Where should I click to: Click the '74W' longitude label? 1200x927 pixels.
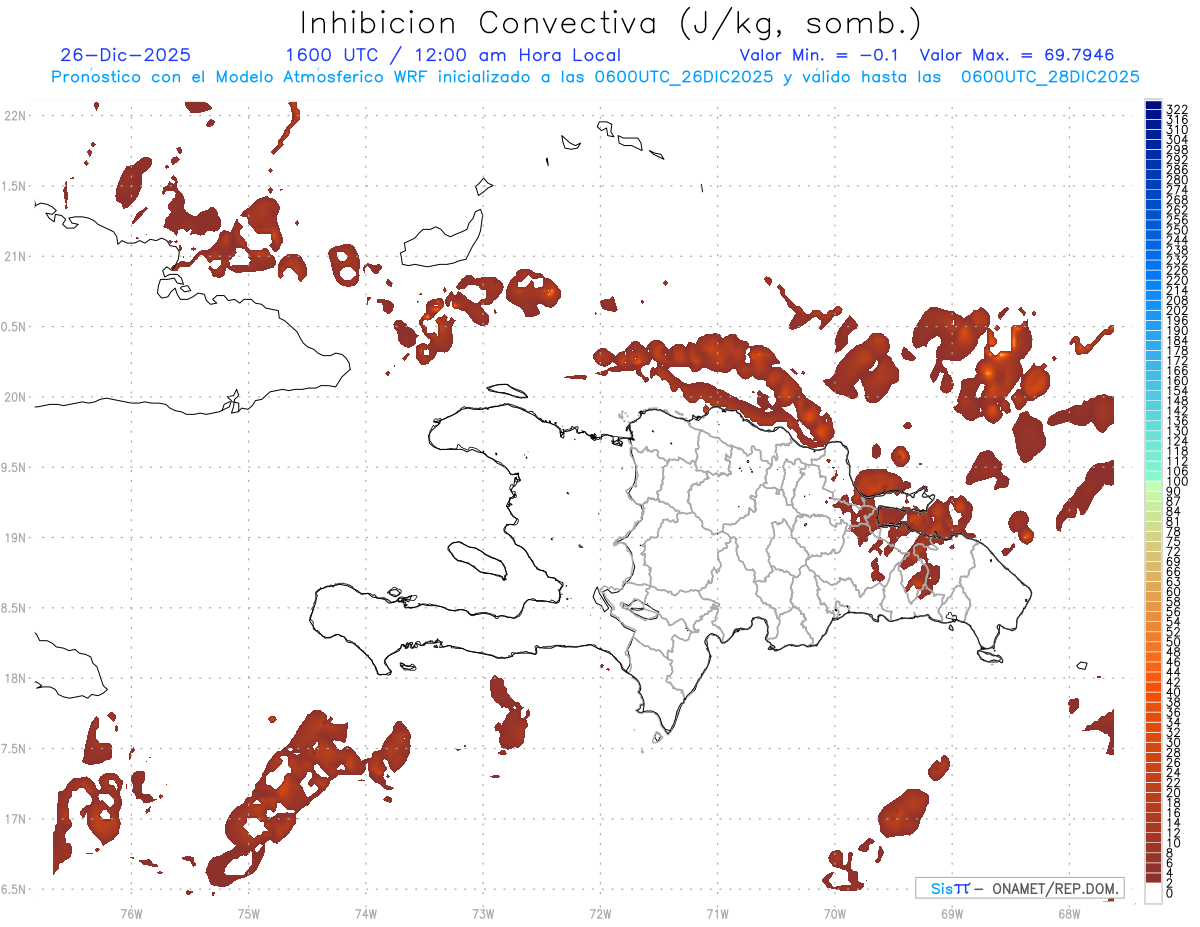[365, 912]
